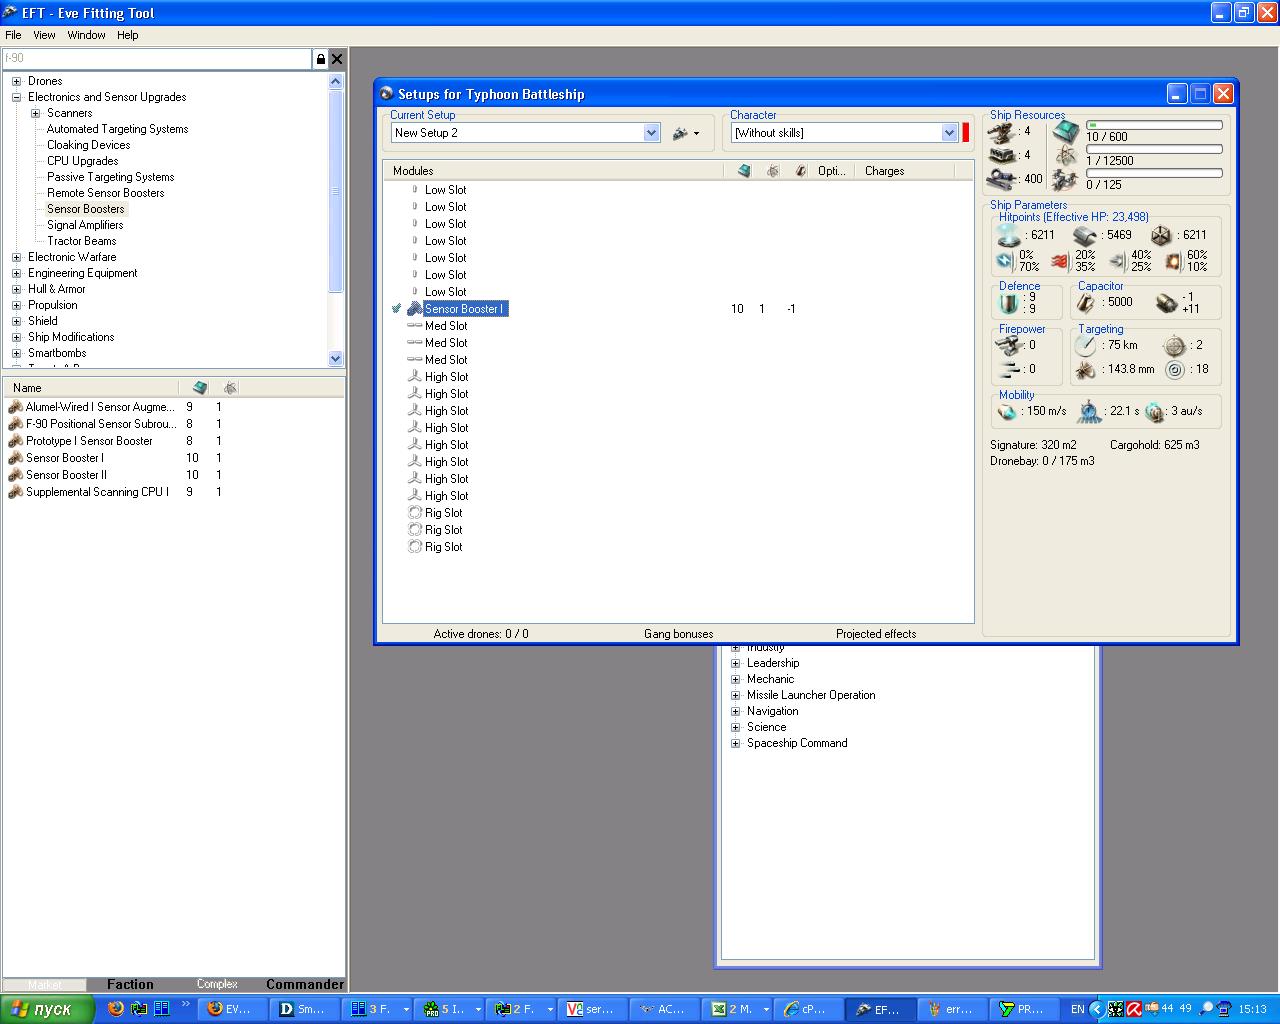The width and height of the screenshot is (1280, 1024).
Task: Click the drone bandwidth icon beside 0 / 125
Action: pyautogui.click(x=1066, y=180)
